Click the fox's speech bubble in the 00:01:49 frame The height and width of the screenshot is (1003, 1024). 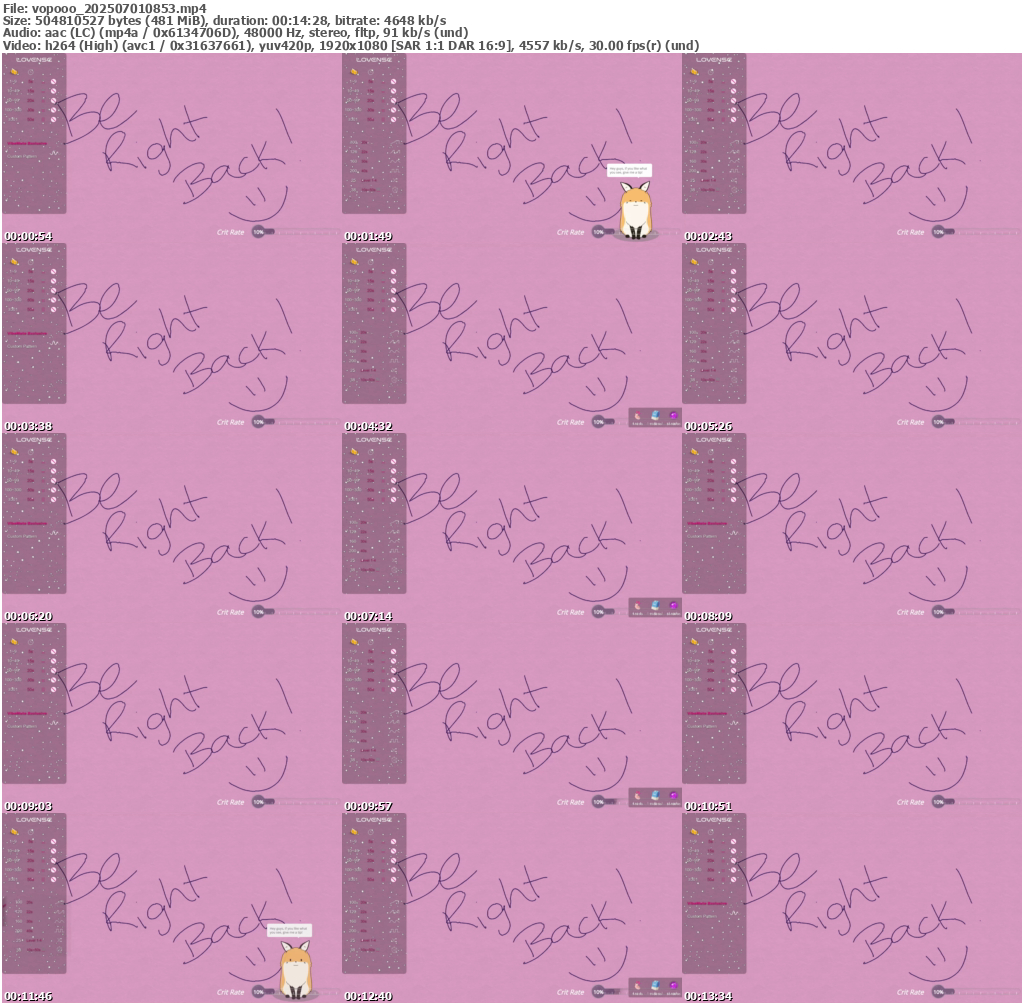630,170
